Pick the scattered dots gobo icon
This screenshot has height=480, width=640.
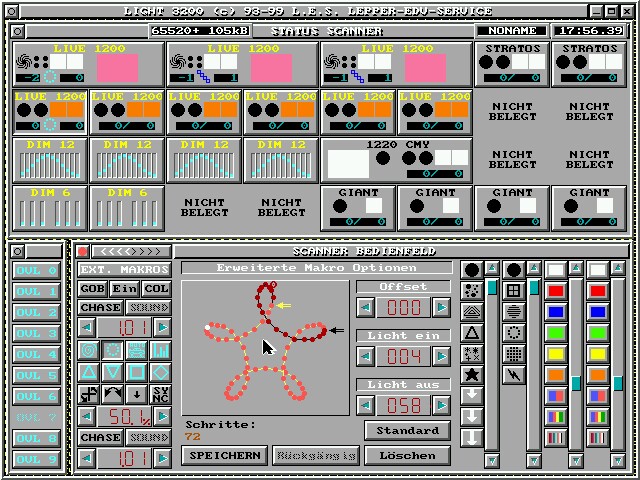tap(472, 291)
